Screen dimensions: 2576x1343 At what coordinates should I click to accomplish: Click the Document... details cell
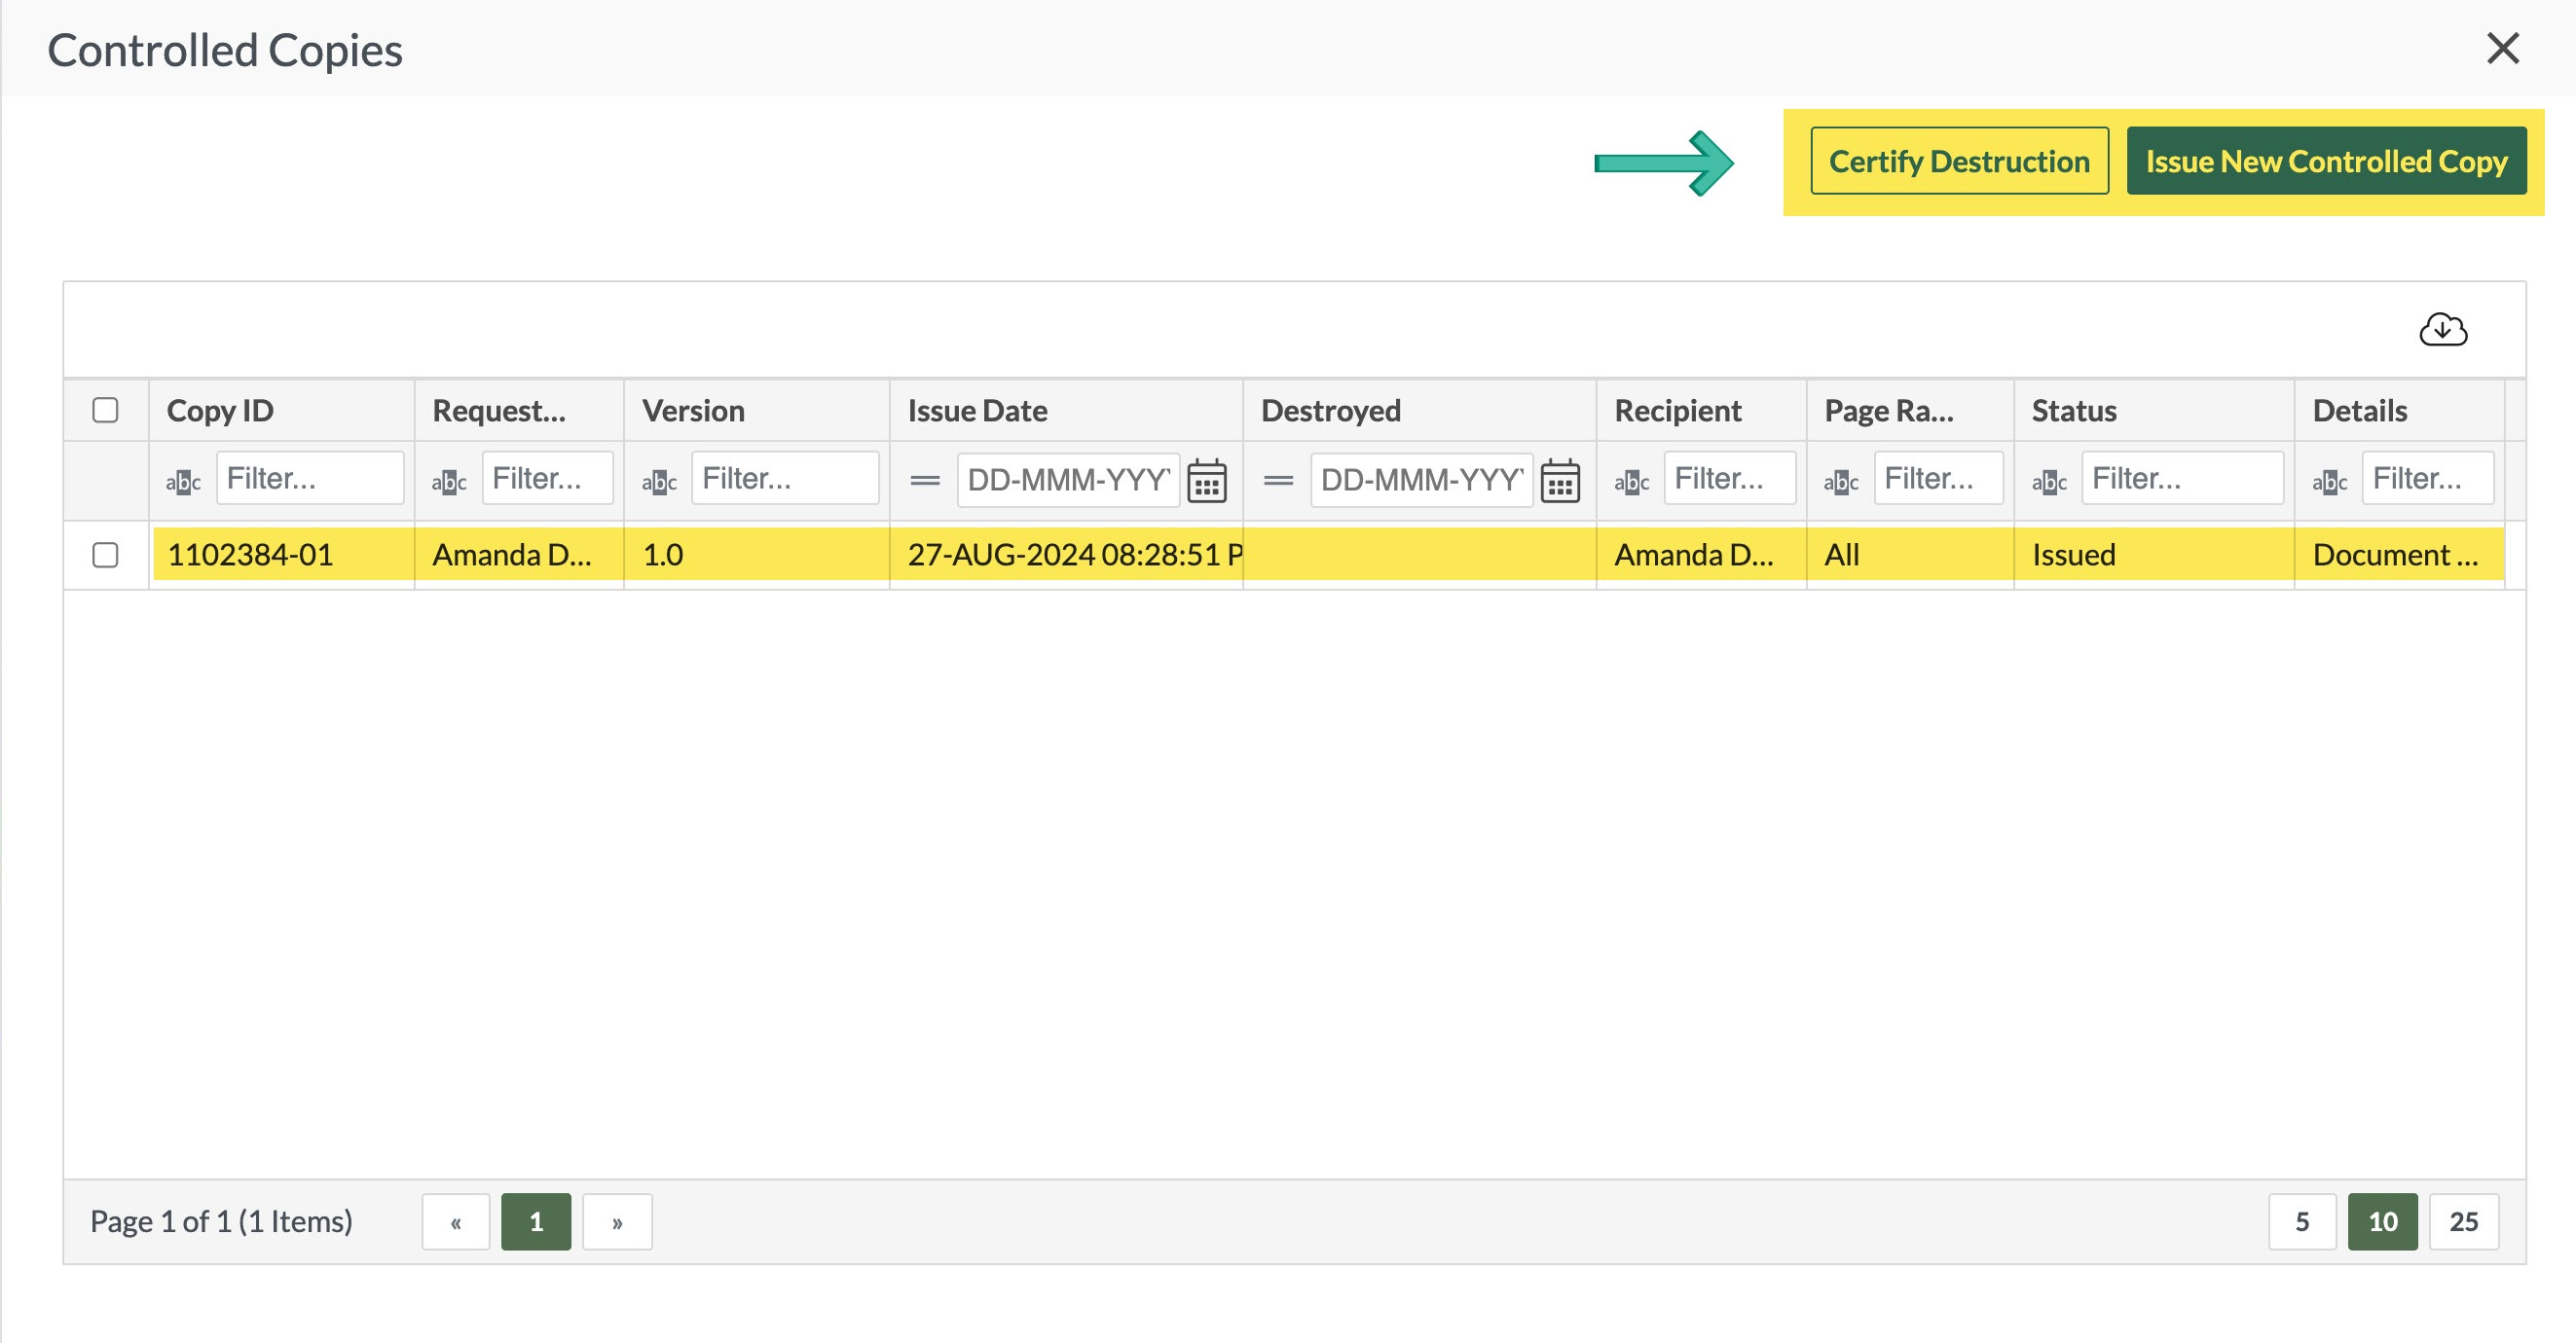click(2400, 555)
